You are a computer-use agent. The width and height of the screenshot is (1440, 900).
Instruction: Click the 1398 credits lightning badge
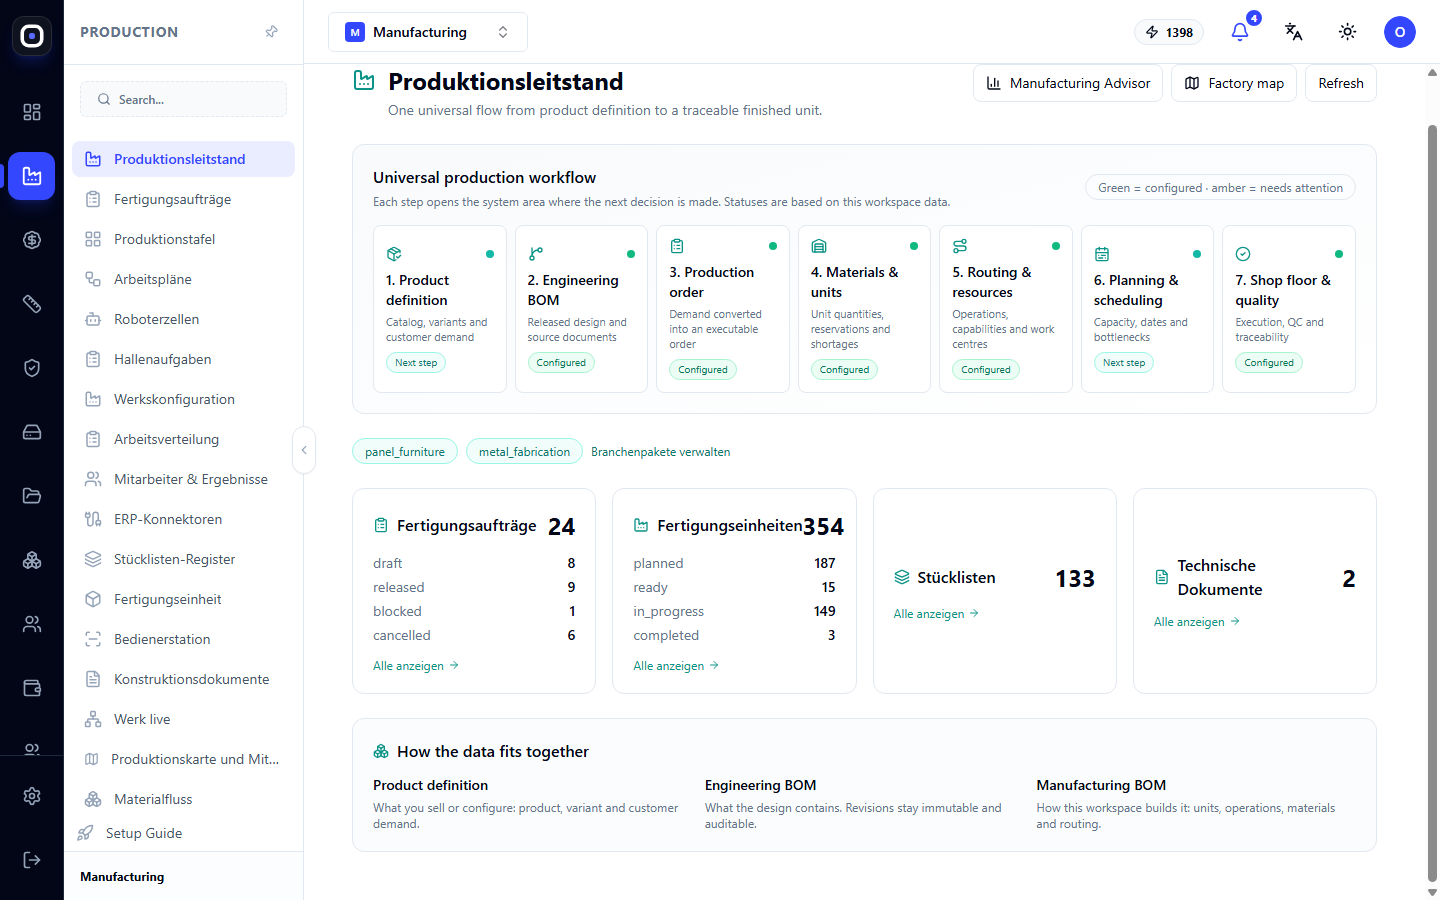coord(1170,32)
